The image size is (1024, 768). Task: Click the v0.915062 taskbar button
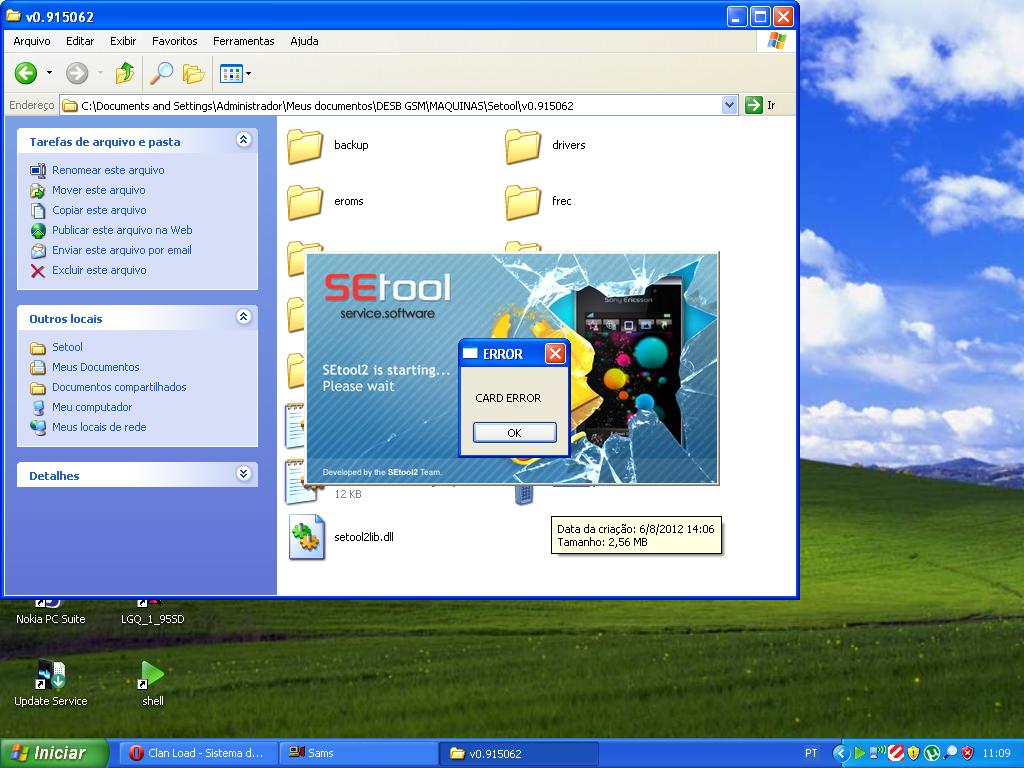[519, 753]
